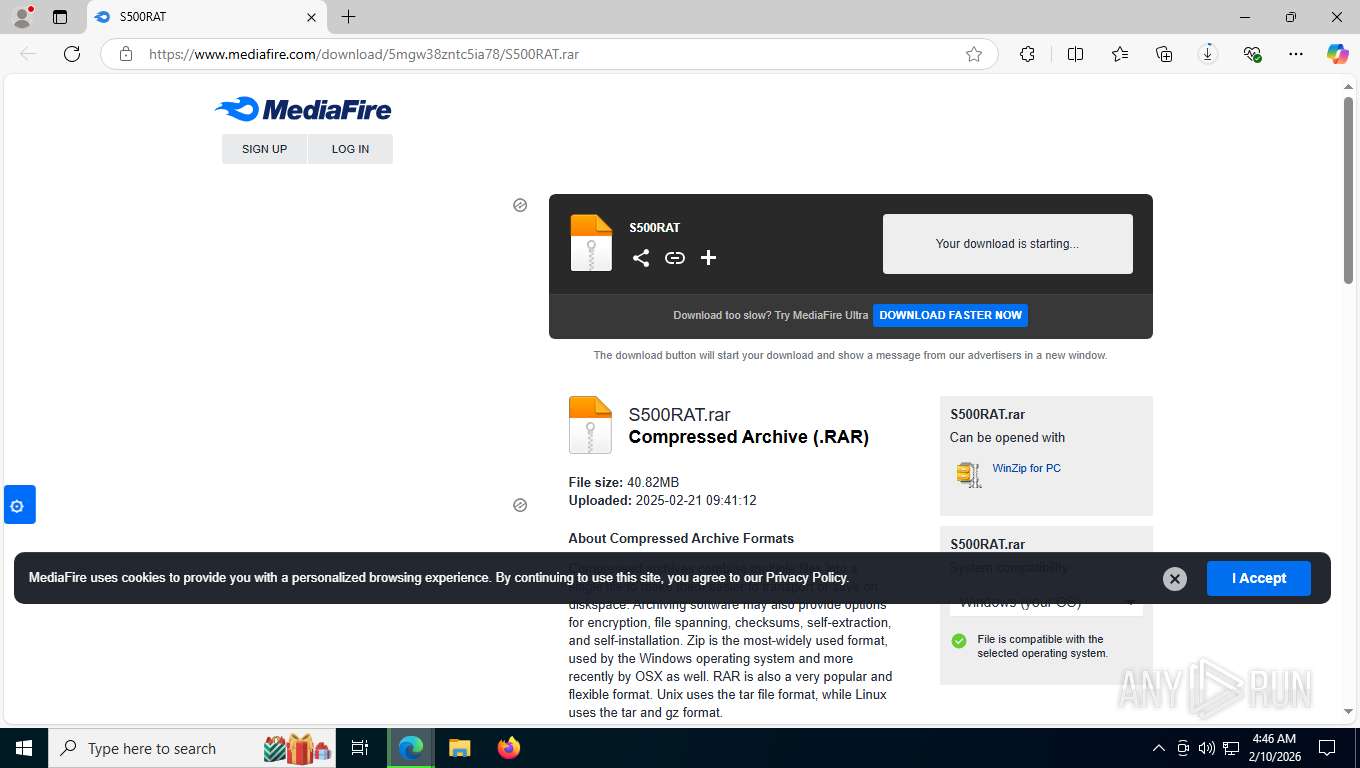Screen dimensions: 1360x768
Task: Open a new browser tab
Action: [348, 17]
